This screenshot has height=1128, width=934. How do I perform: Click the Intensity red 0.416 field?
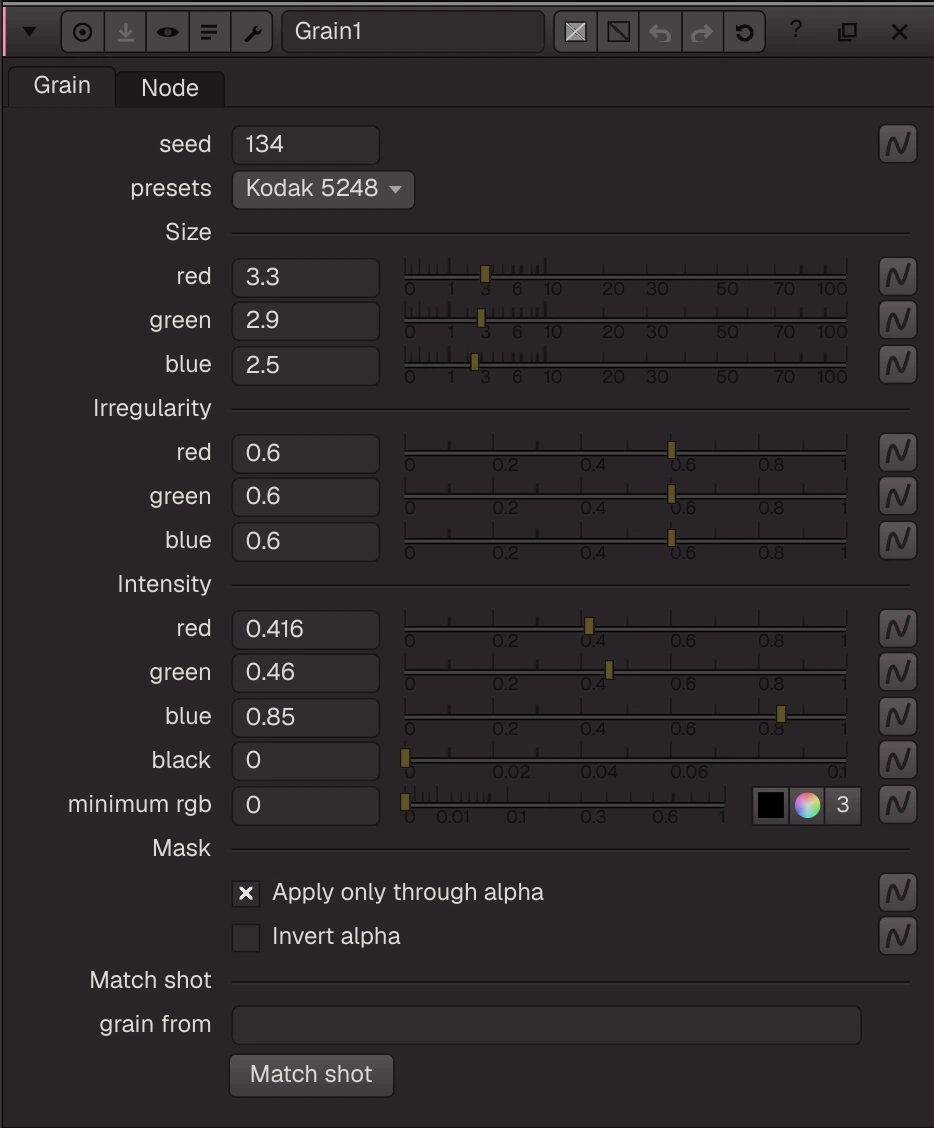(x=306, y=629)
